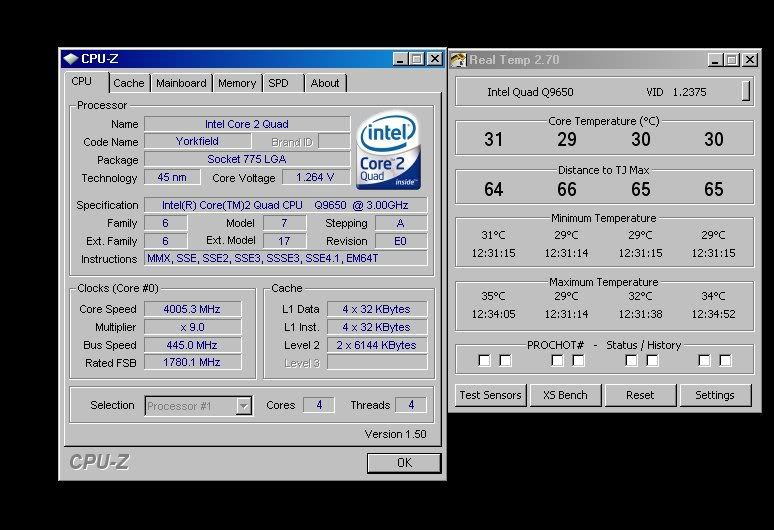Viewport: 774px width, 530px height.
Task: Open the About tab in CPU-Z
Action: pos(325,83)
